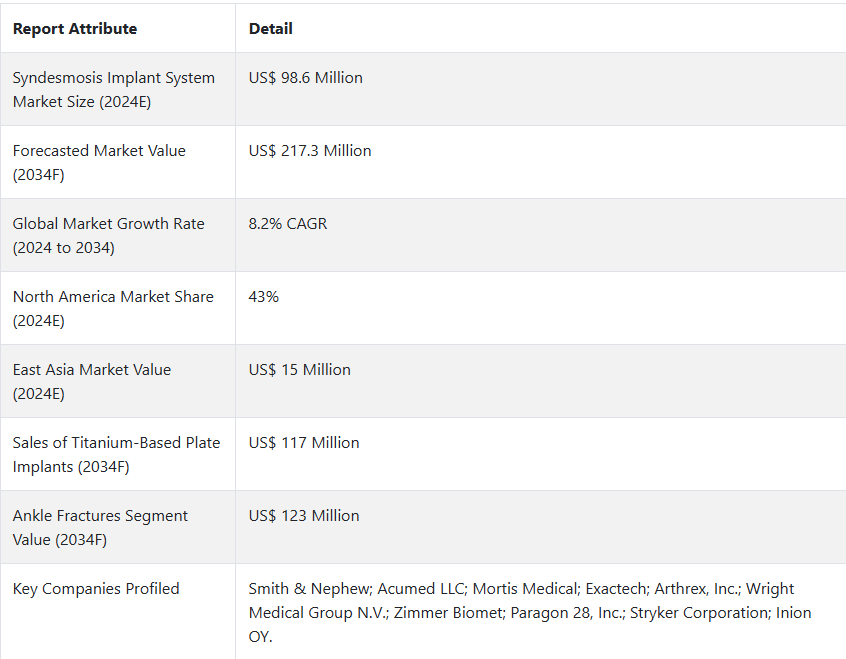Click the US$ 123 Million value
846x659 pixels.
(x=304, y=515)
